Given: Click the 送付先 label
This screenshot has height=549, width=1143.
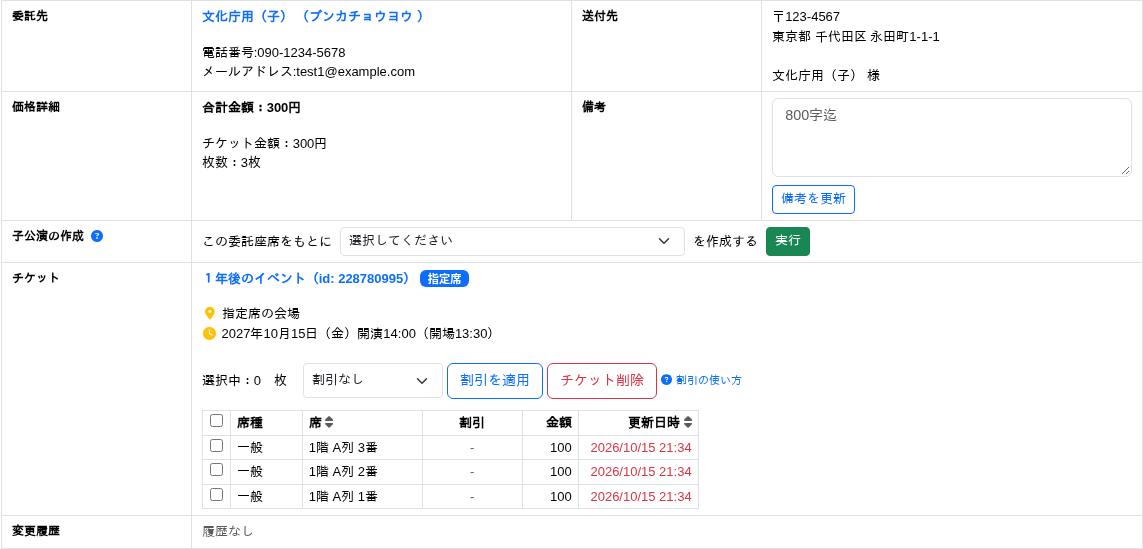Looking at the screenshot, I should 600,16.
